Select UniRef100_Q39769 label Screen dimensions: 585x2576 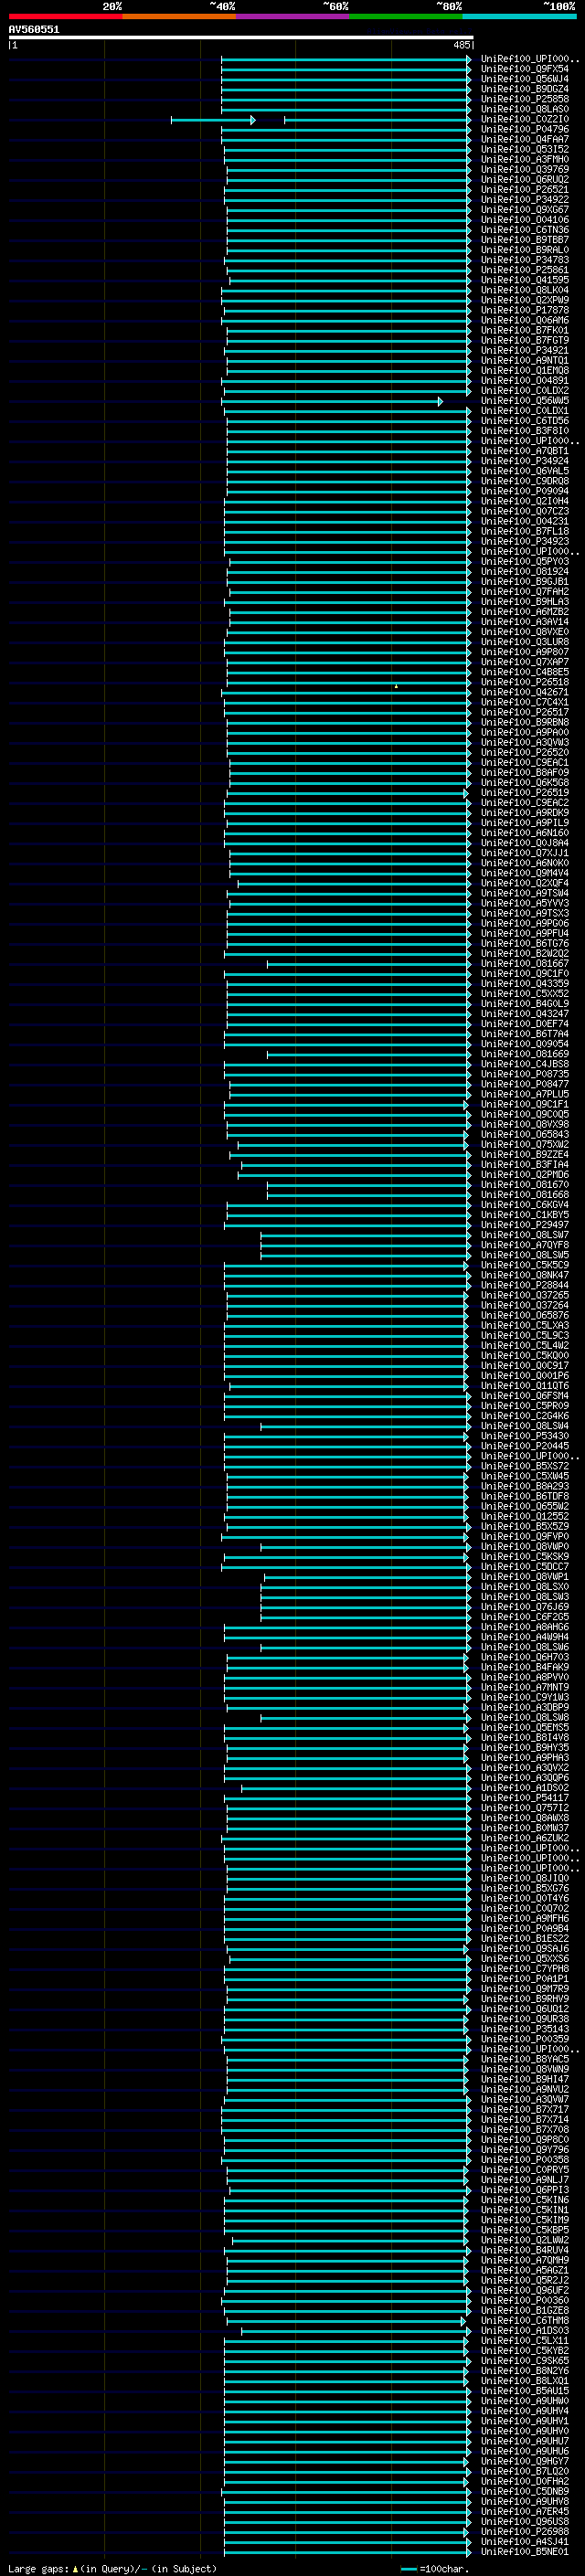[524, 169]
